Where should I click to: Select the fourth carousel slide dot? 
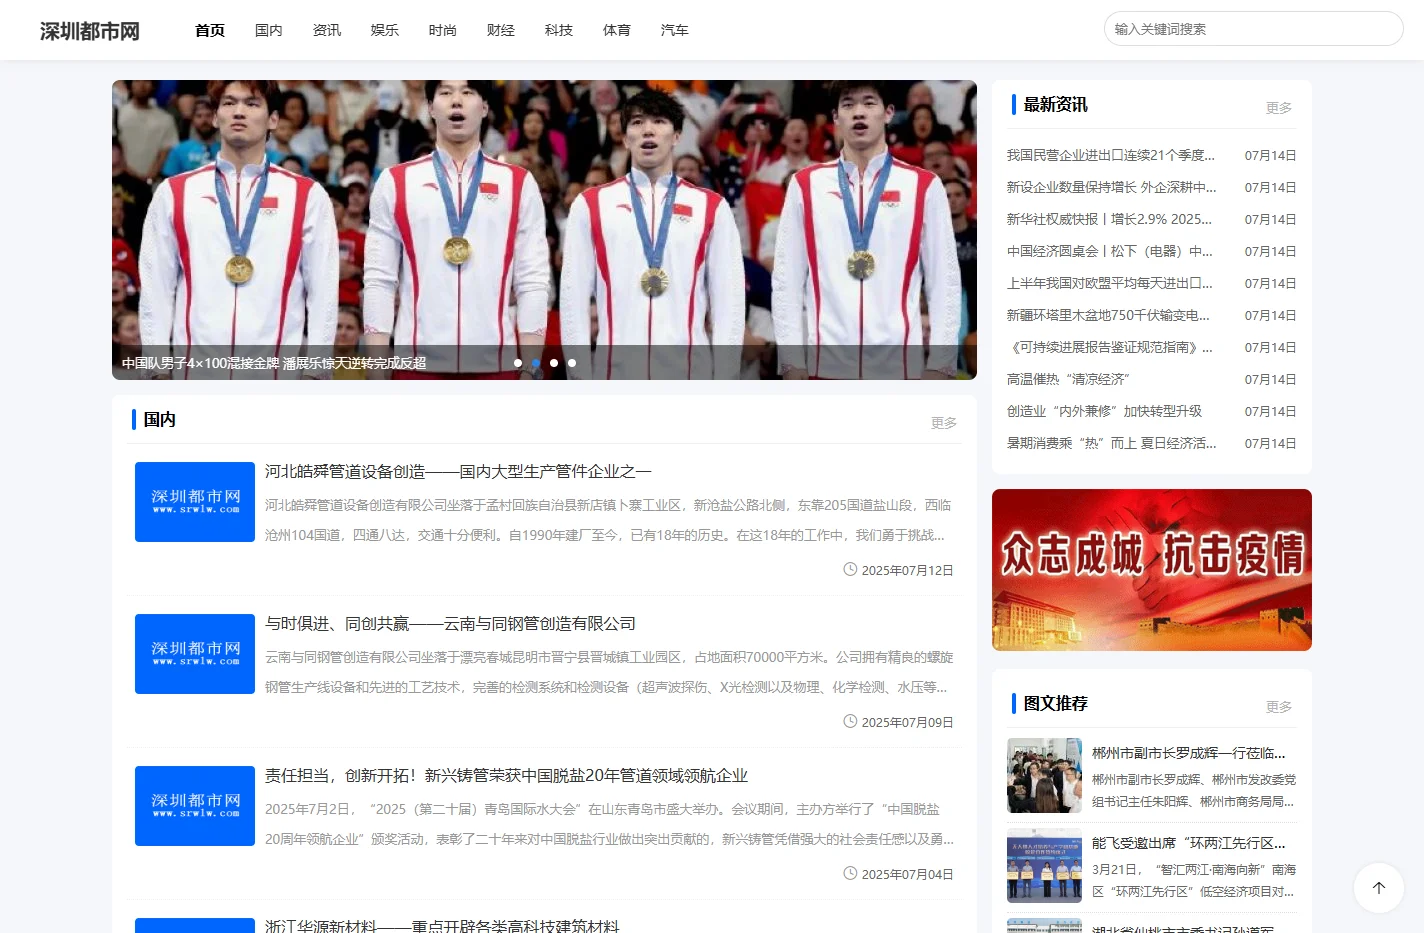pyautogui.click(x=572, y=363)
